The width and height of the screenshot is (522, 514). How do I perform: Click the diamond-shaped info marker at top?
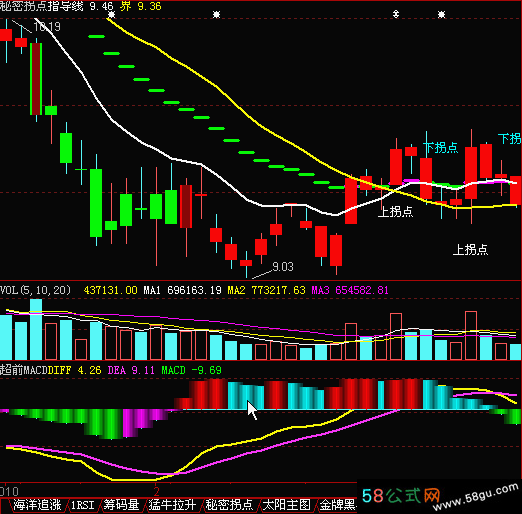396,14
